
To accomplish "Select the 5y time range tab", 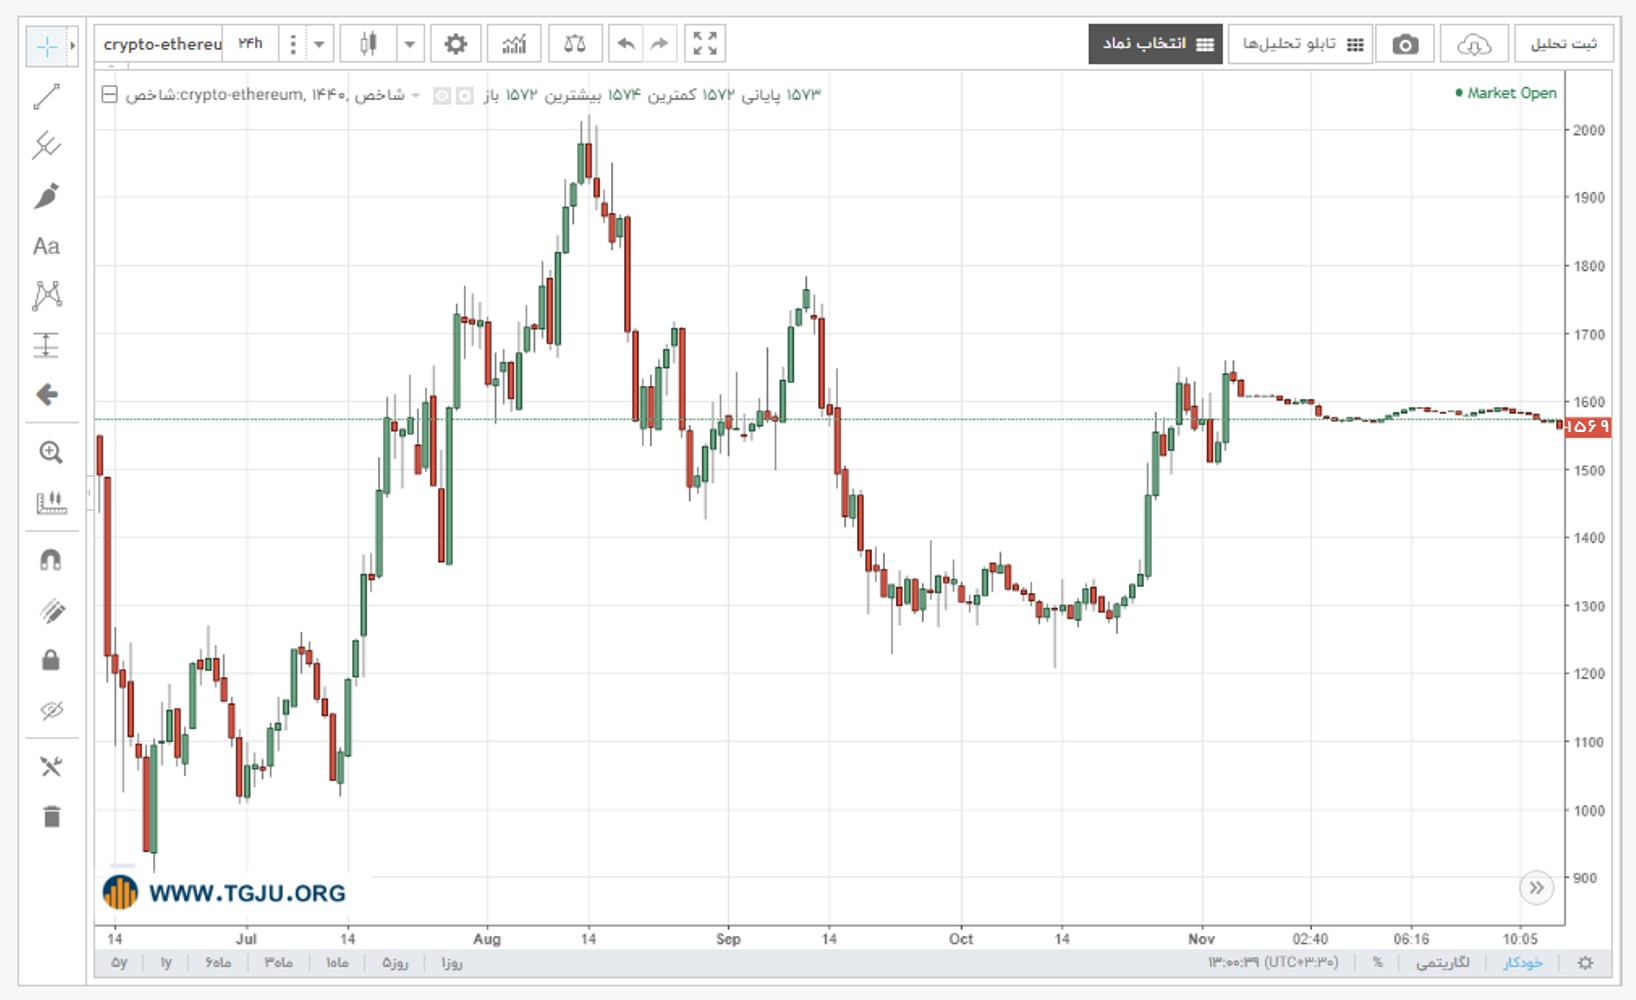I will [x=119, y=962].
